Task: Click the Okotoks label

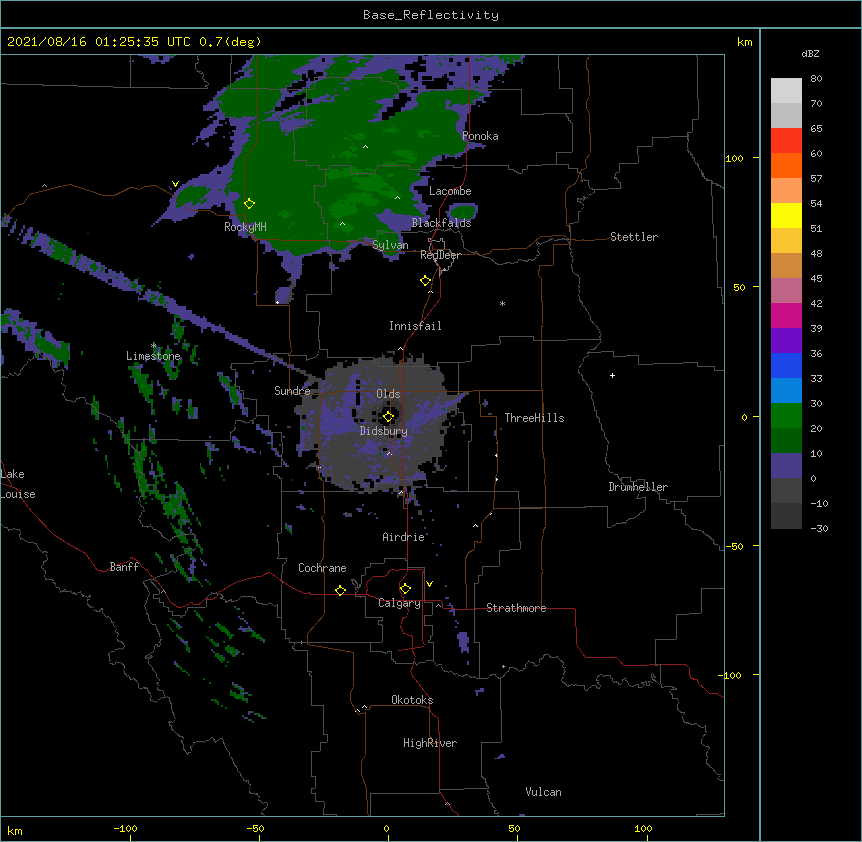Action: 412,700
